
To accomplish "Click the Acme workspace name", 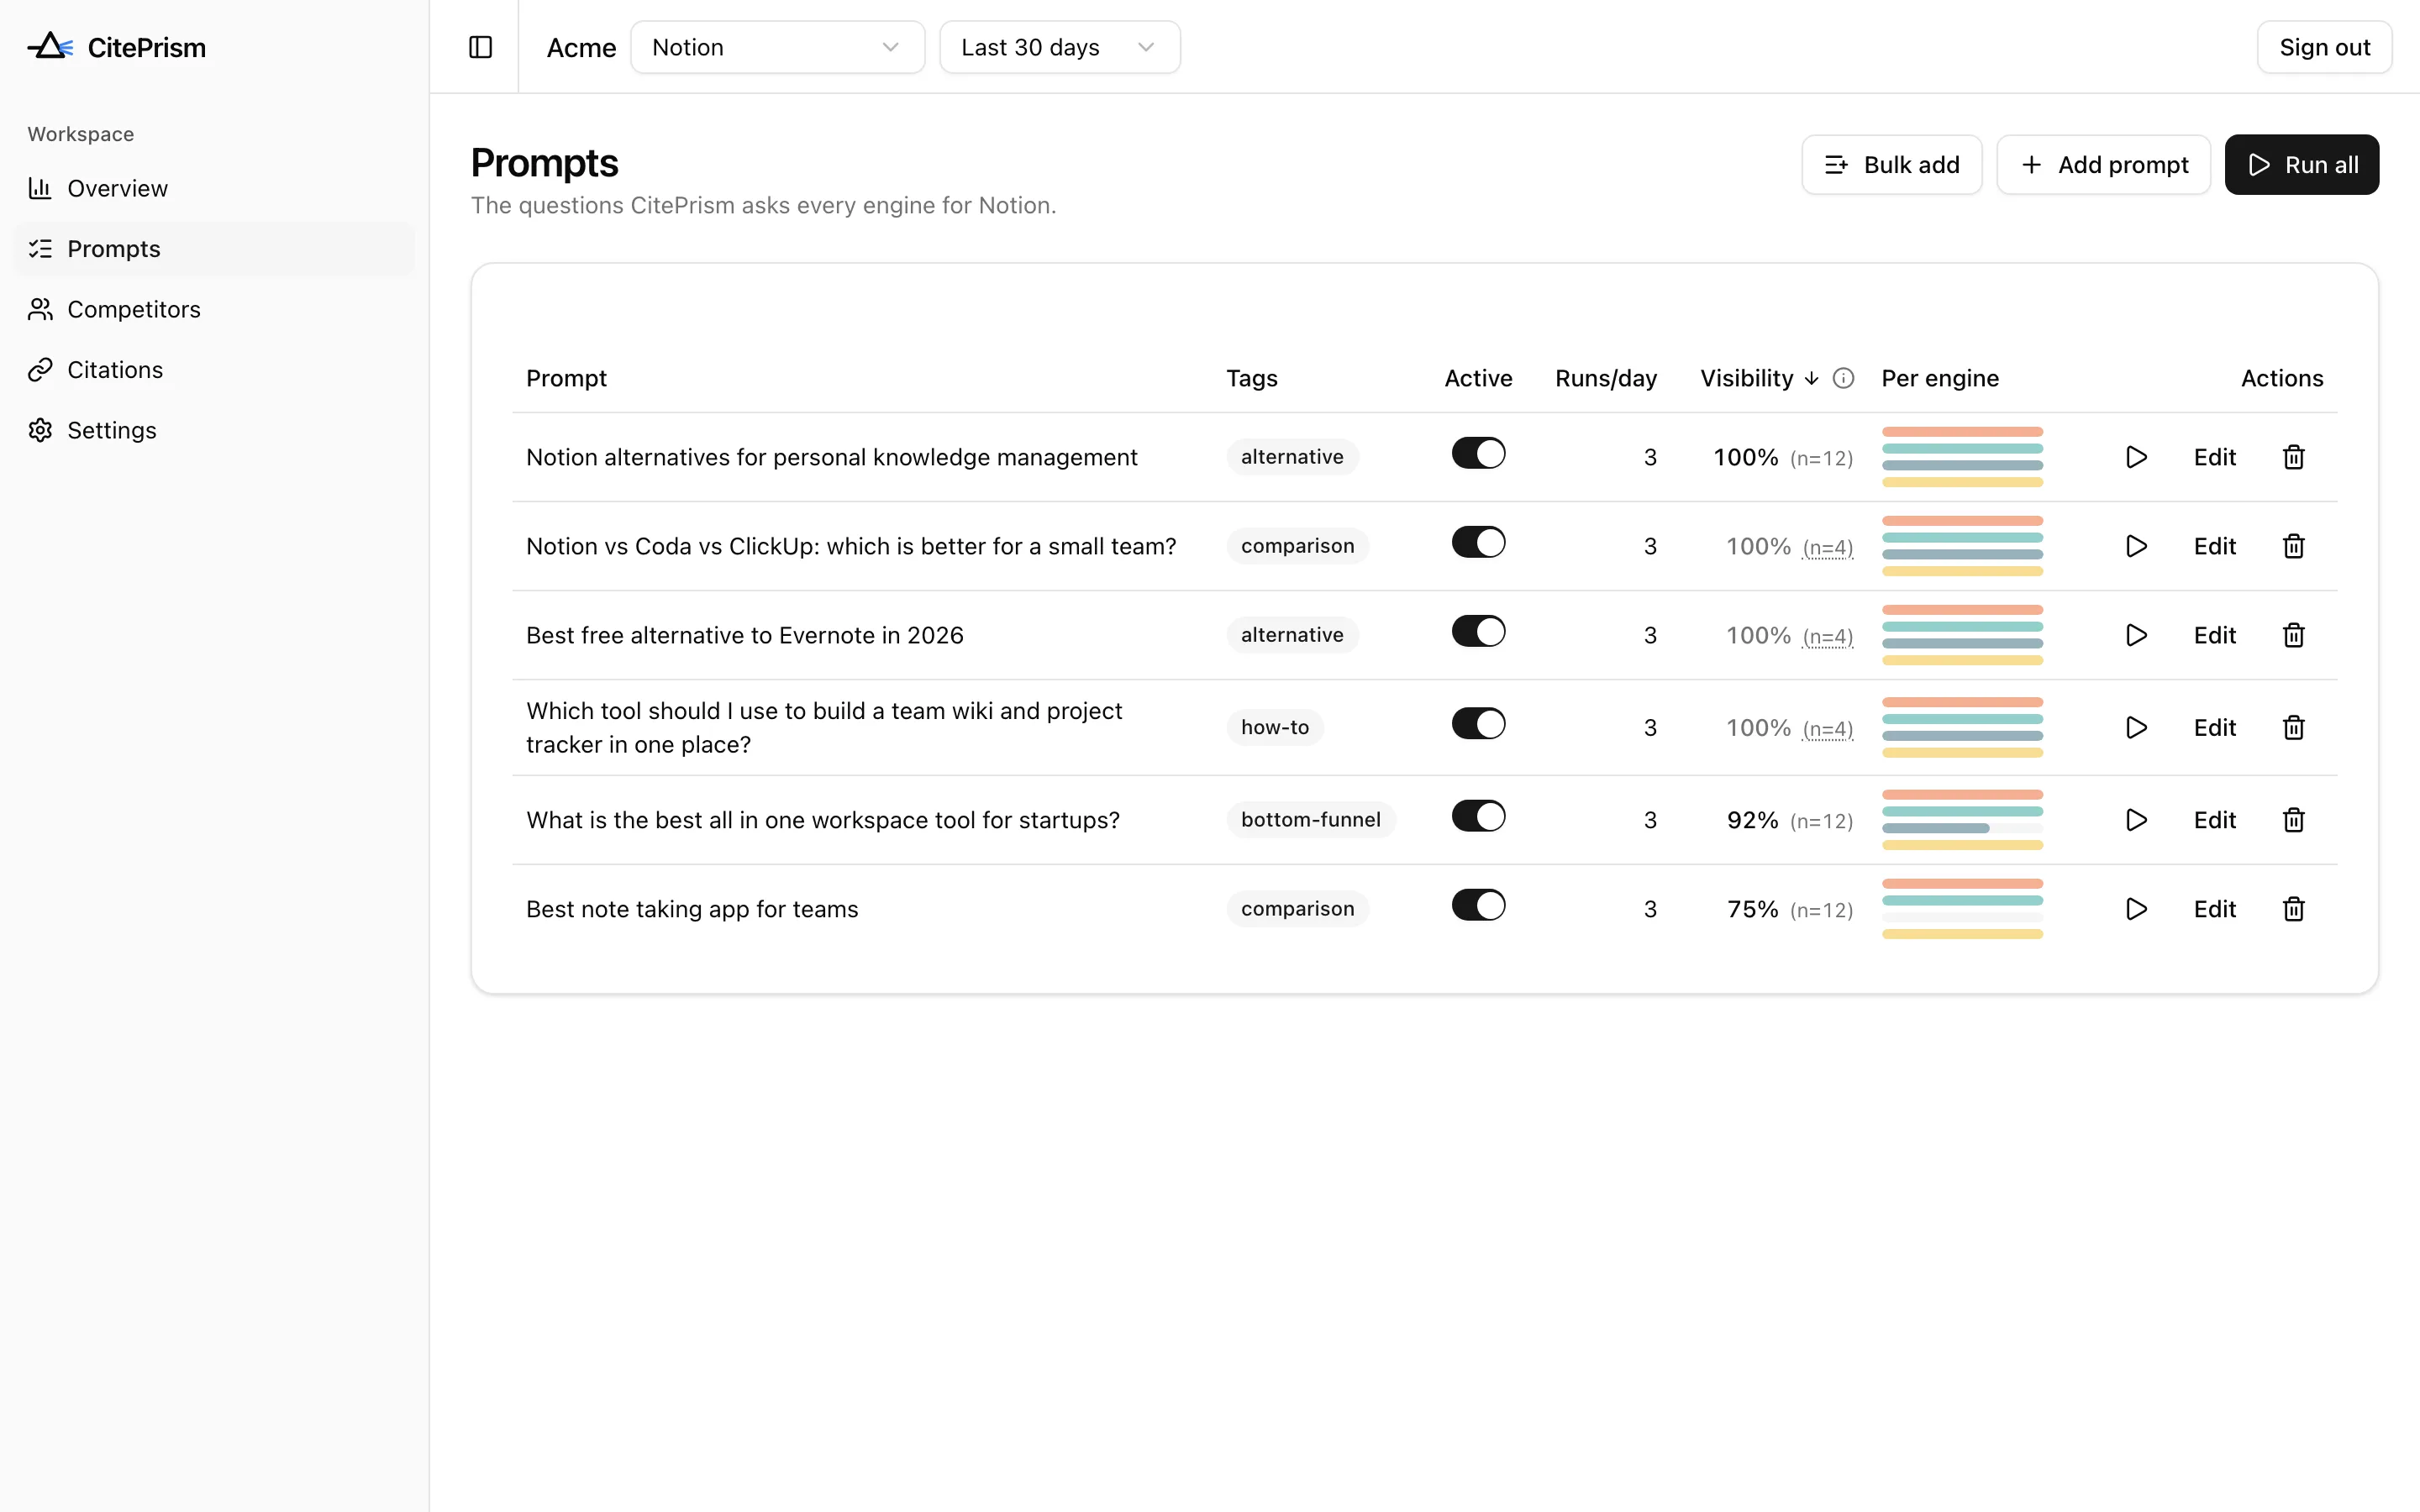I will click(581, 47).
